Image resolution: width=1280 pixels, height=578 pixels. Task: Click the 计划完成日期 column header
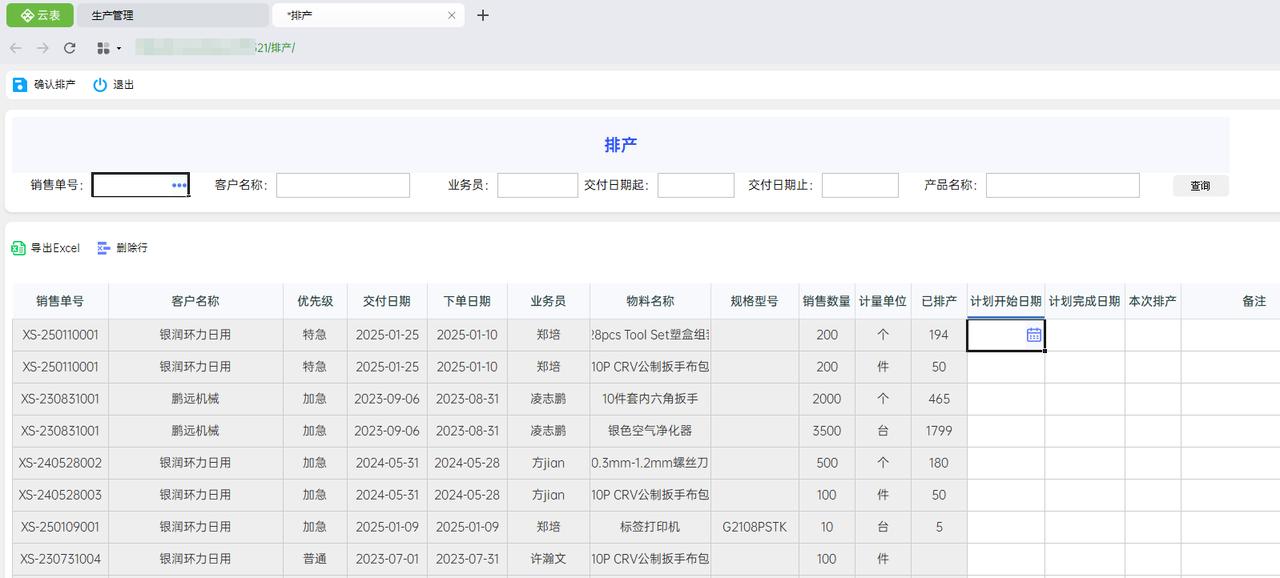(1085, 301)
